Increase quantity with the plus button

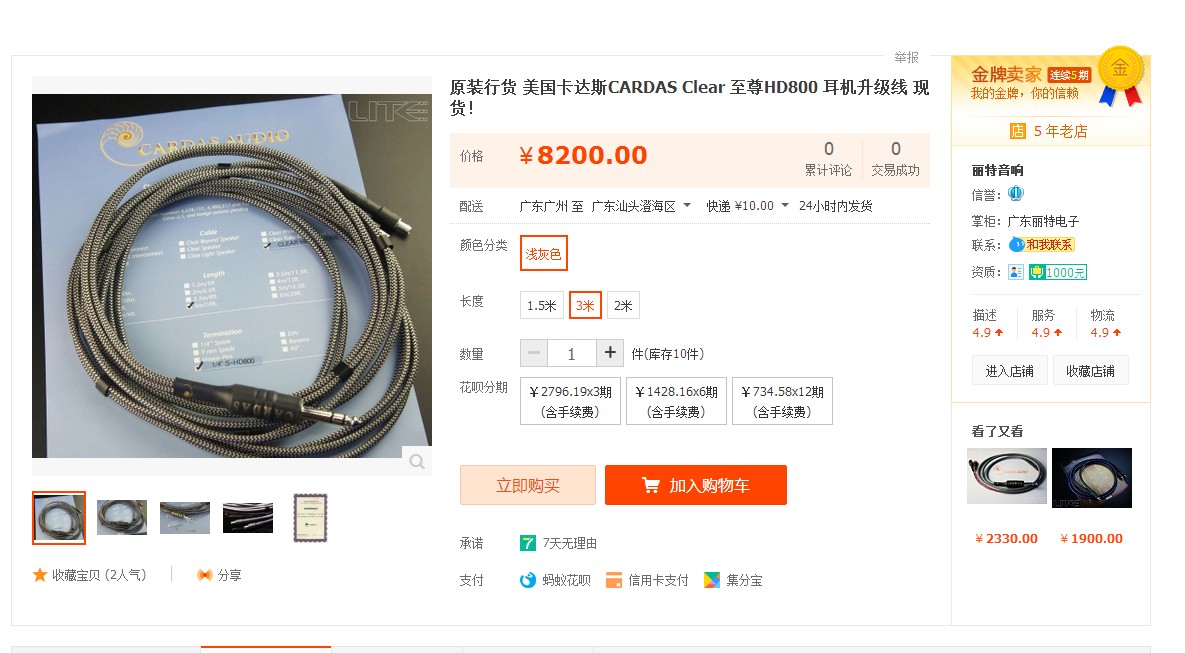pyautogui.click(x=610, y=353)
